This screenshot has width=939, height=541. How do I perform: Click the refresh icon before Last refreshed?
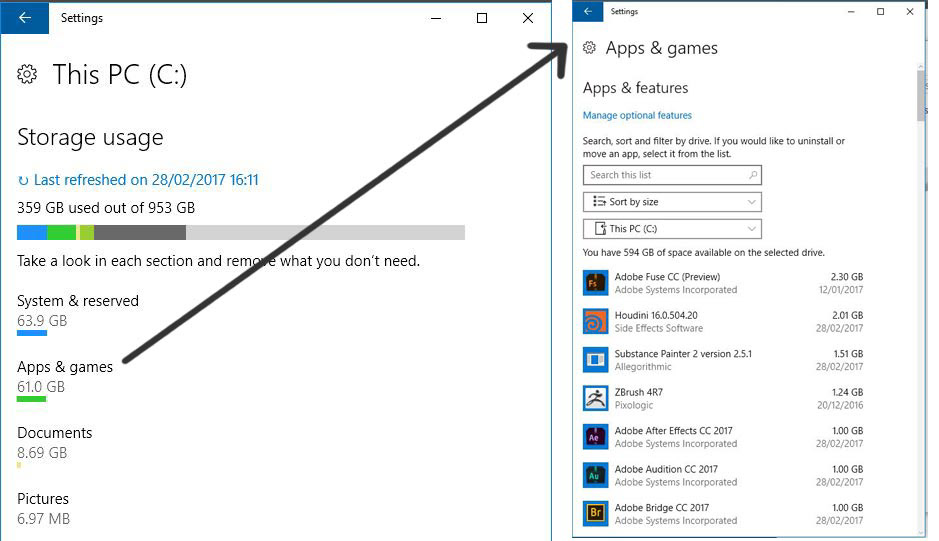23,180
